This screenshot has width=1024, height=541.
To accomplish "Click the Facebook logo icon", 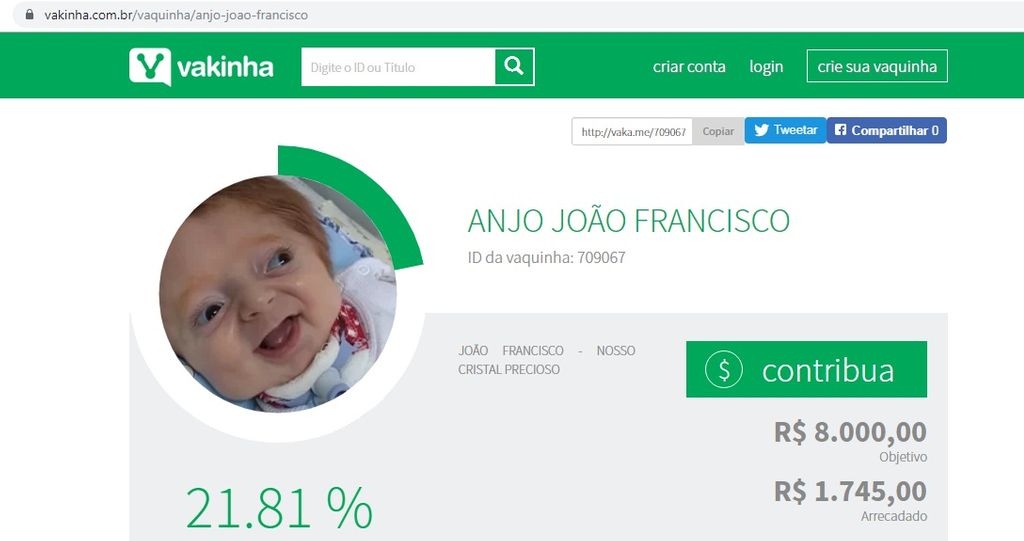I will point(840,130).
